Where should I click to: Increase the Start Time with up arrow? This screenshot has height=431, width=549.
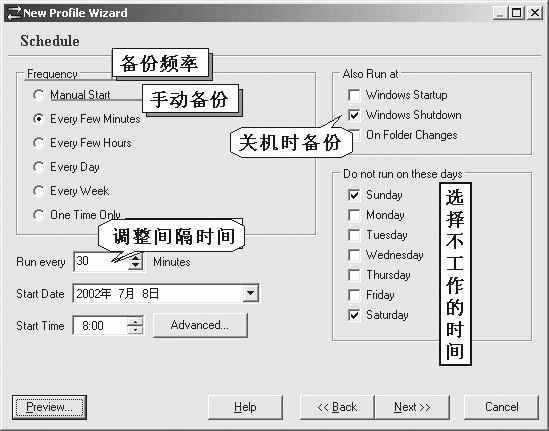click(135, 321)
